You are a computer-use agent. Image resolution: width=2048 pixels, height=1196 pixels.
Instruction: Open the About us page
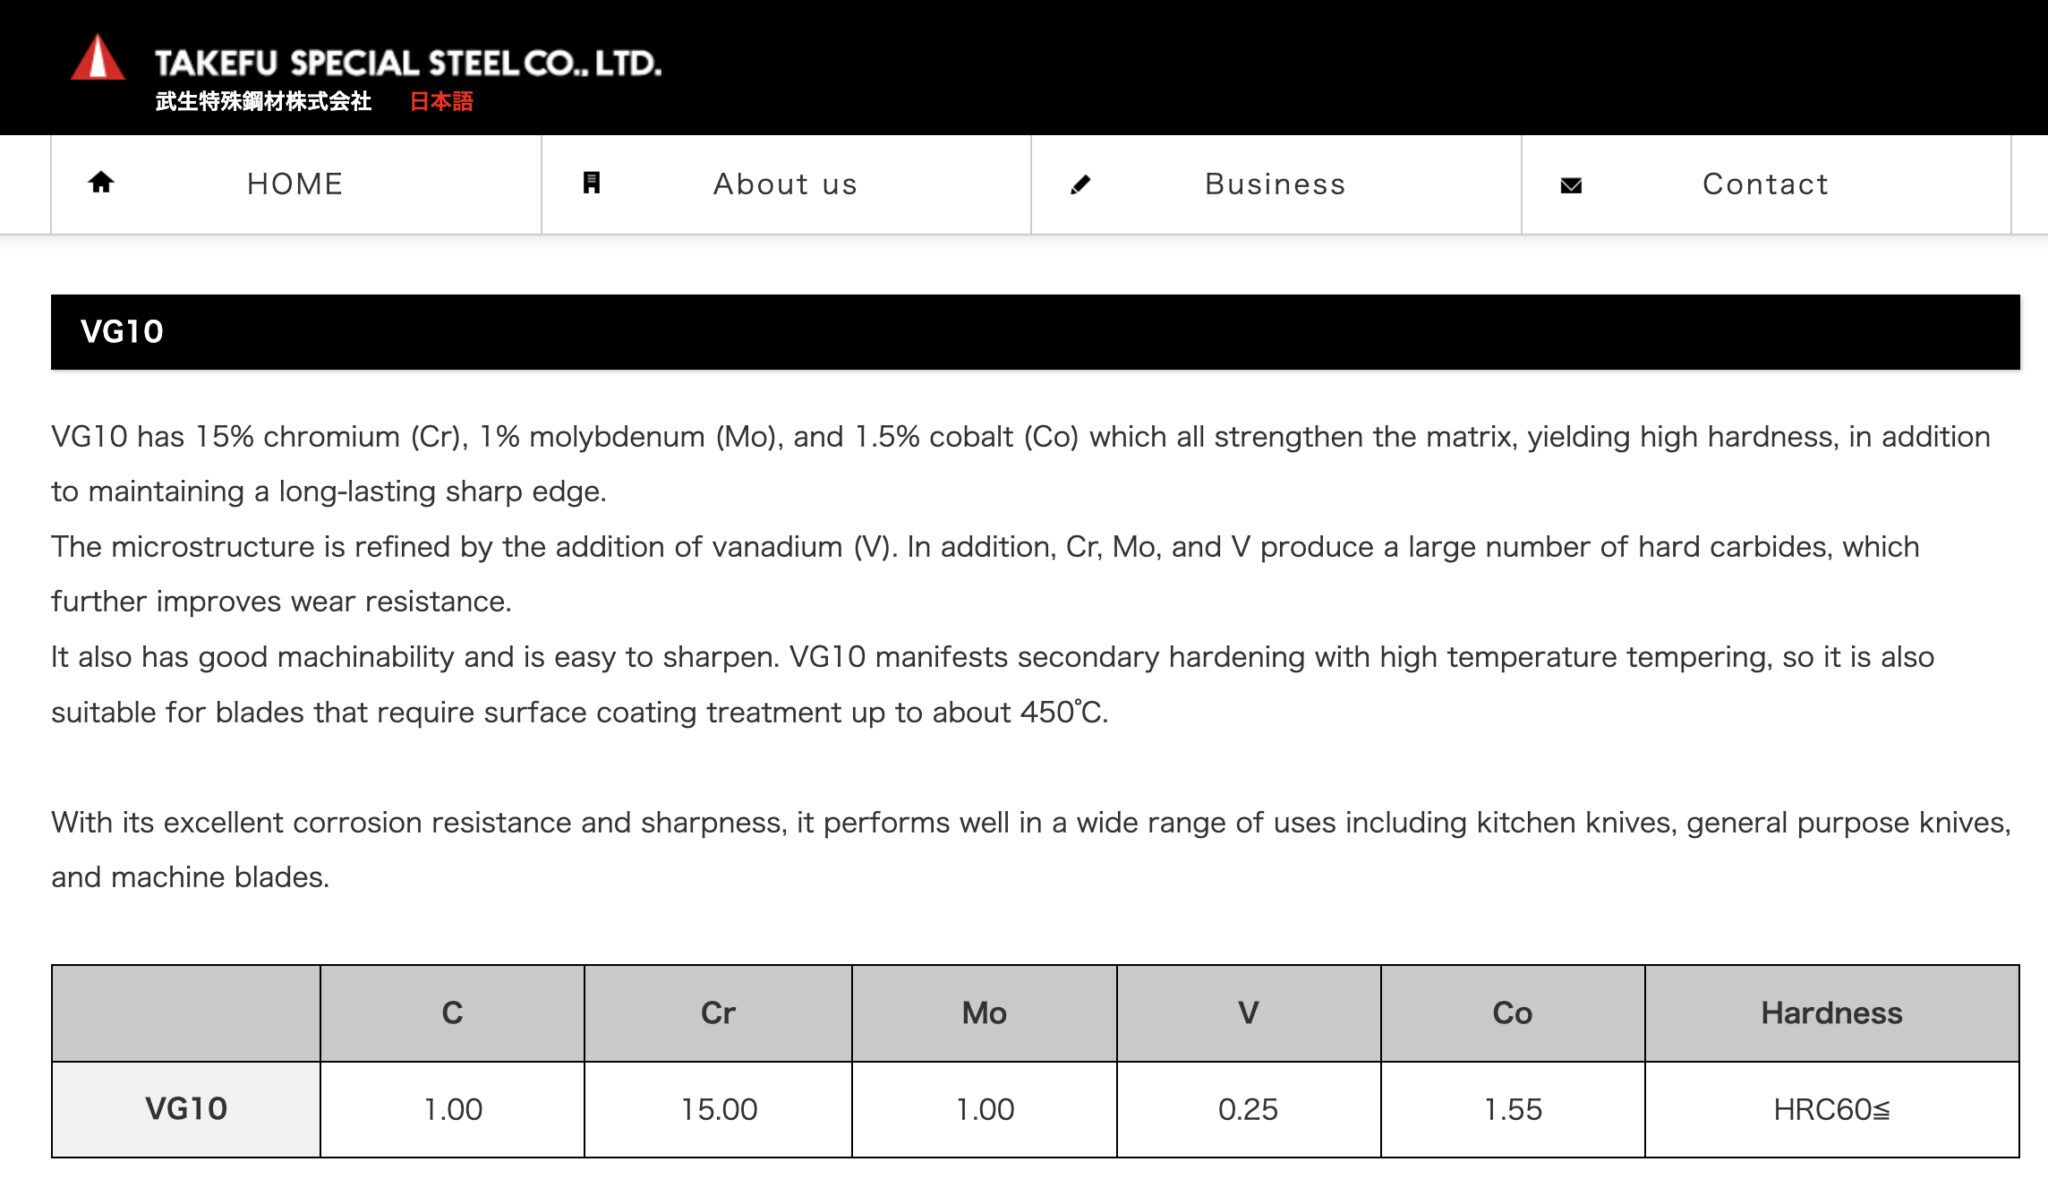(784, 183)
